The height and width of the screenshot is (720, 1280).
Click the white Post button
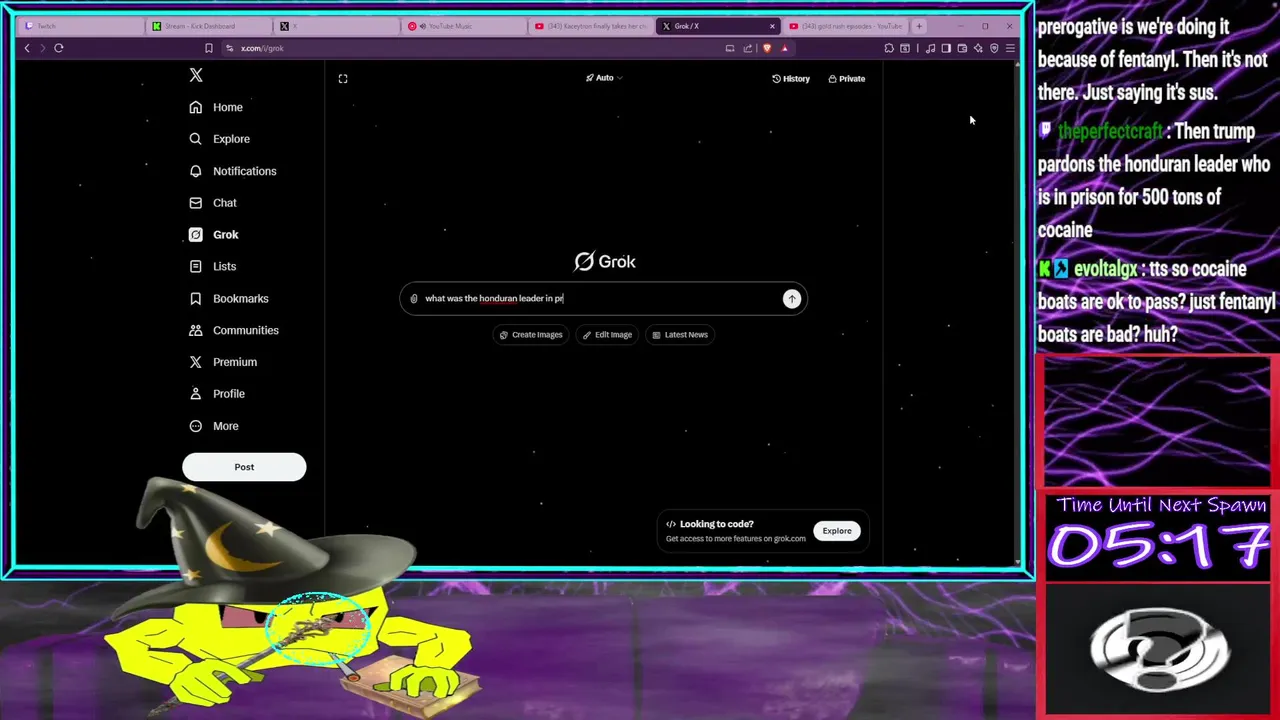244,467
